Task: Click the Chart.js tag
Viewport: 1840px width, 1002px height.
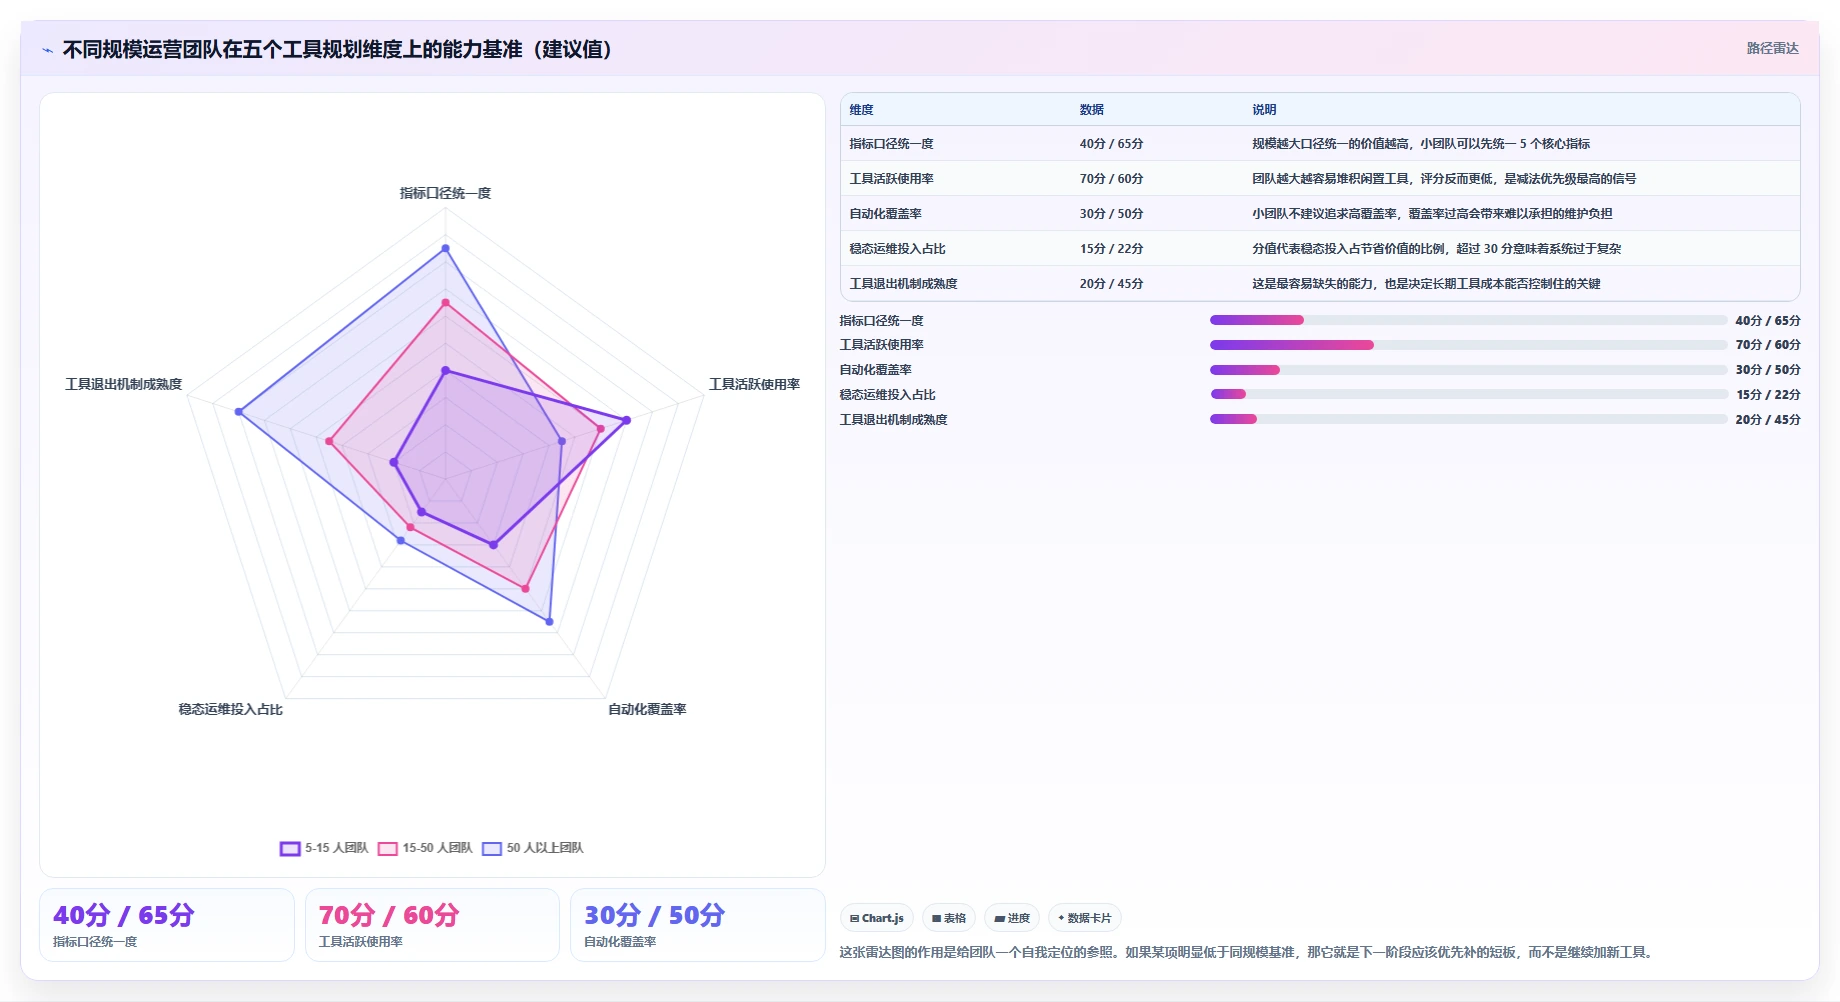Action: tap(877, 918)
